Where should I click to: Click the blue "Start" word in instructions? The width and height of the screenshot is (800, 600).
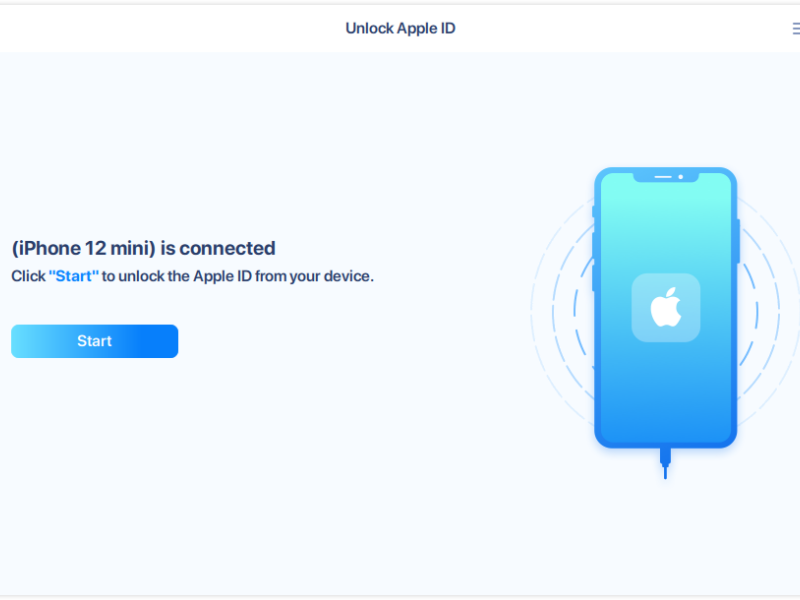(74, 276)
